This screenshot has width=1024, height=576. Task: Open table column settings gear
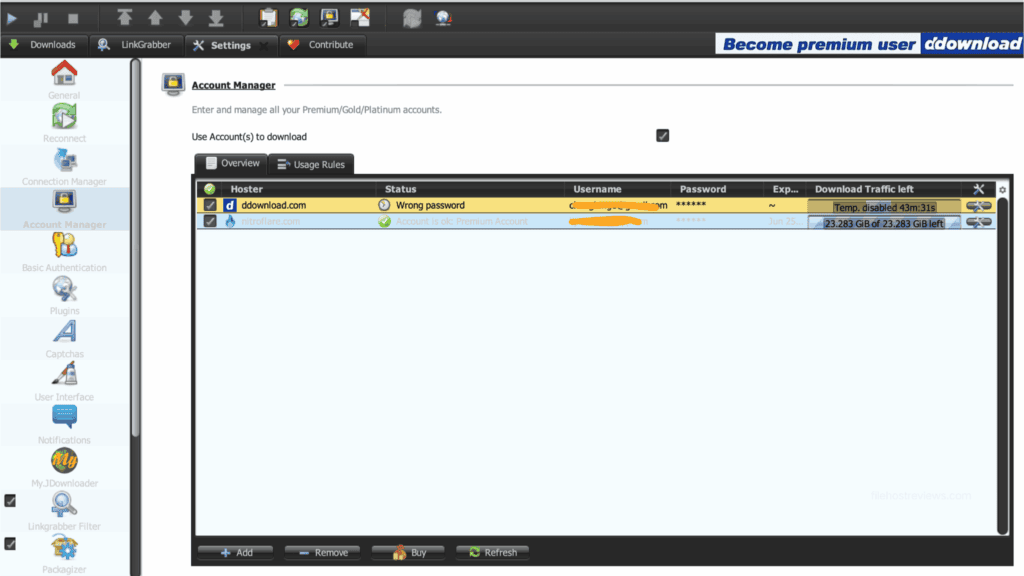pos(1002,190)
